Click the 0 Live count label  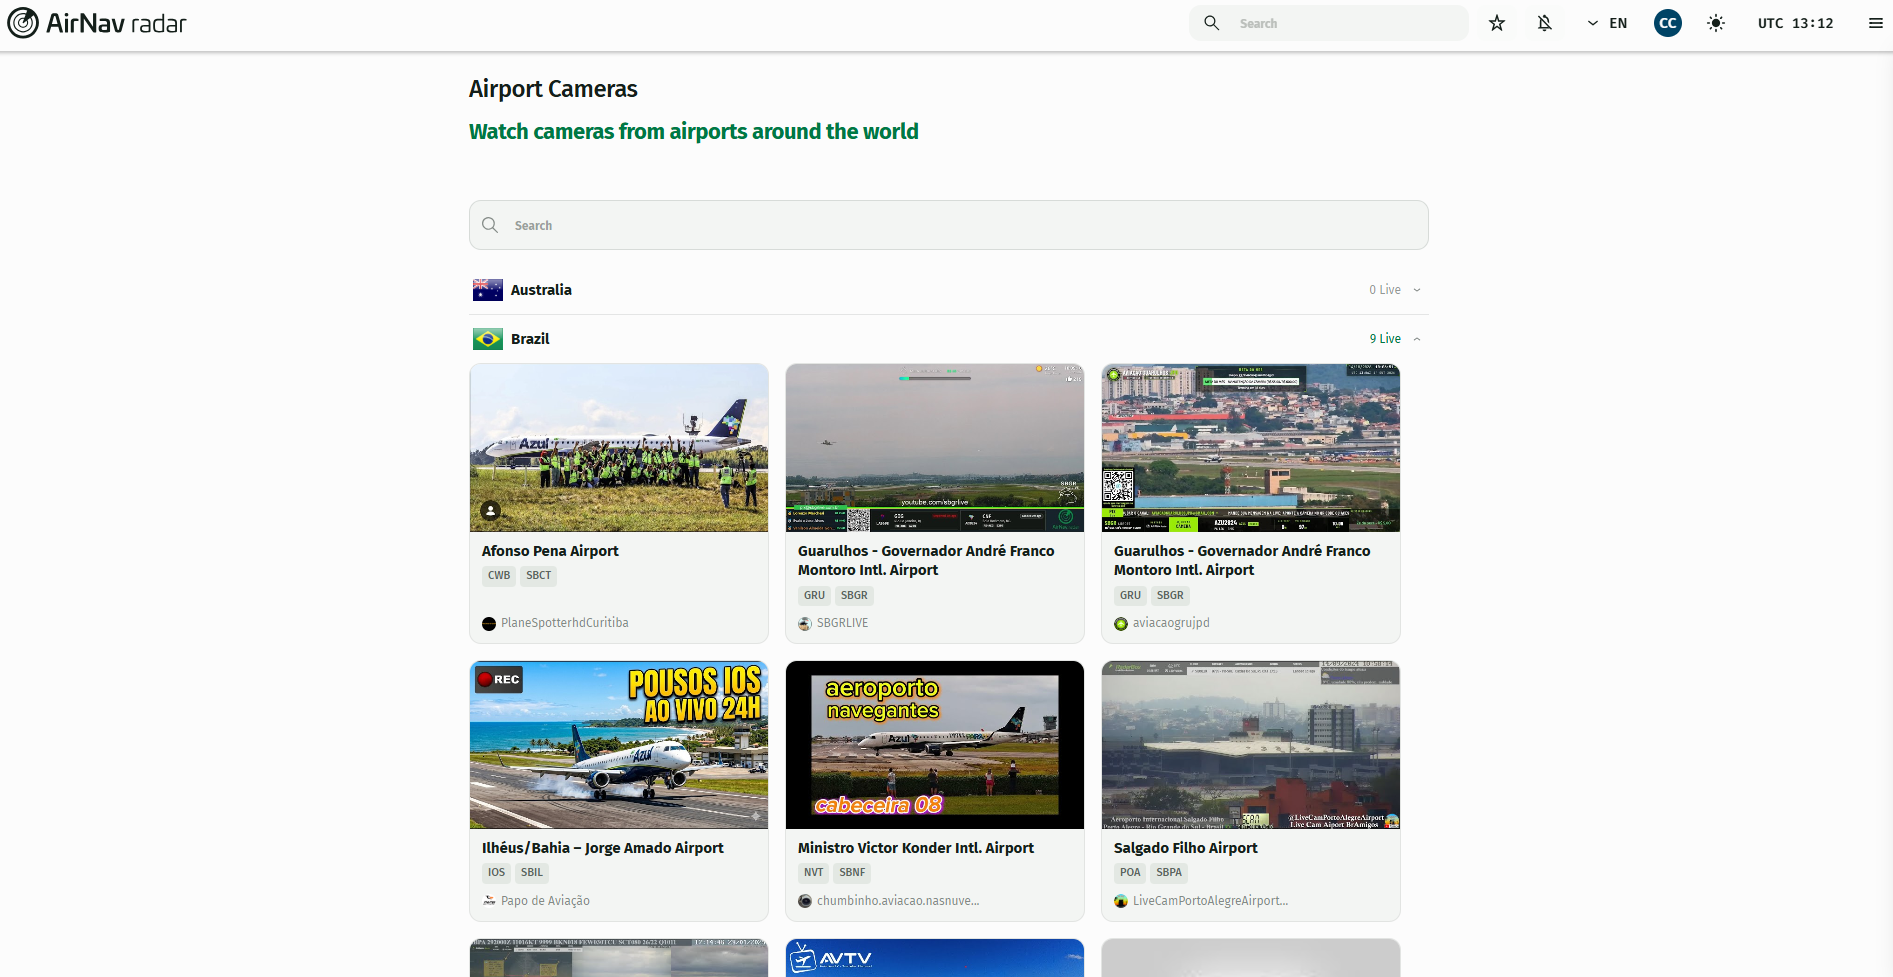pos(1385,290)
